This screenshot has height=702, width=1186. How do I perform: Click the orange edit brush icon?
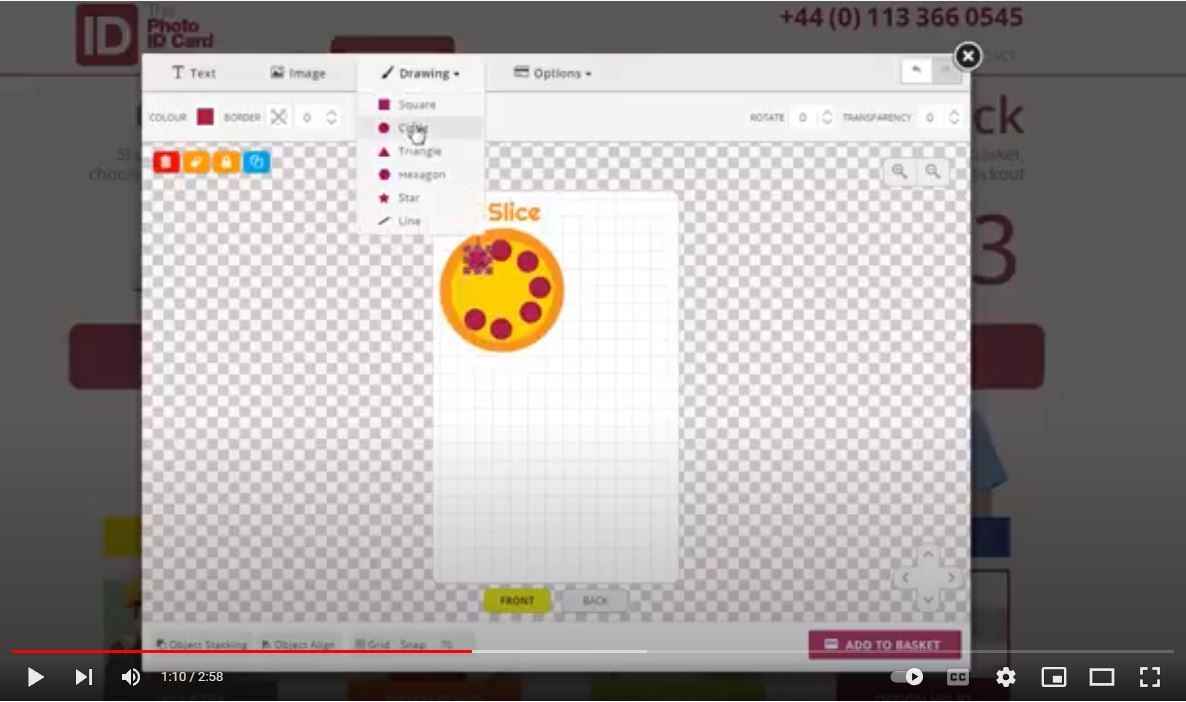point(196,161)
